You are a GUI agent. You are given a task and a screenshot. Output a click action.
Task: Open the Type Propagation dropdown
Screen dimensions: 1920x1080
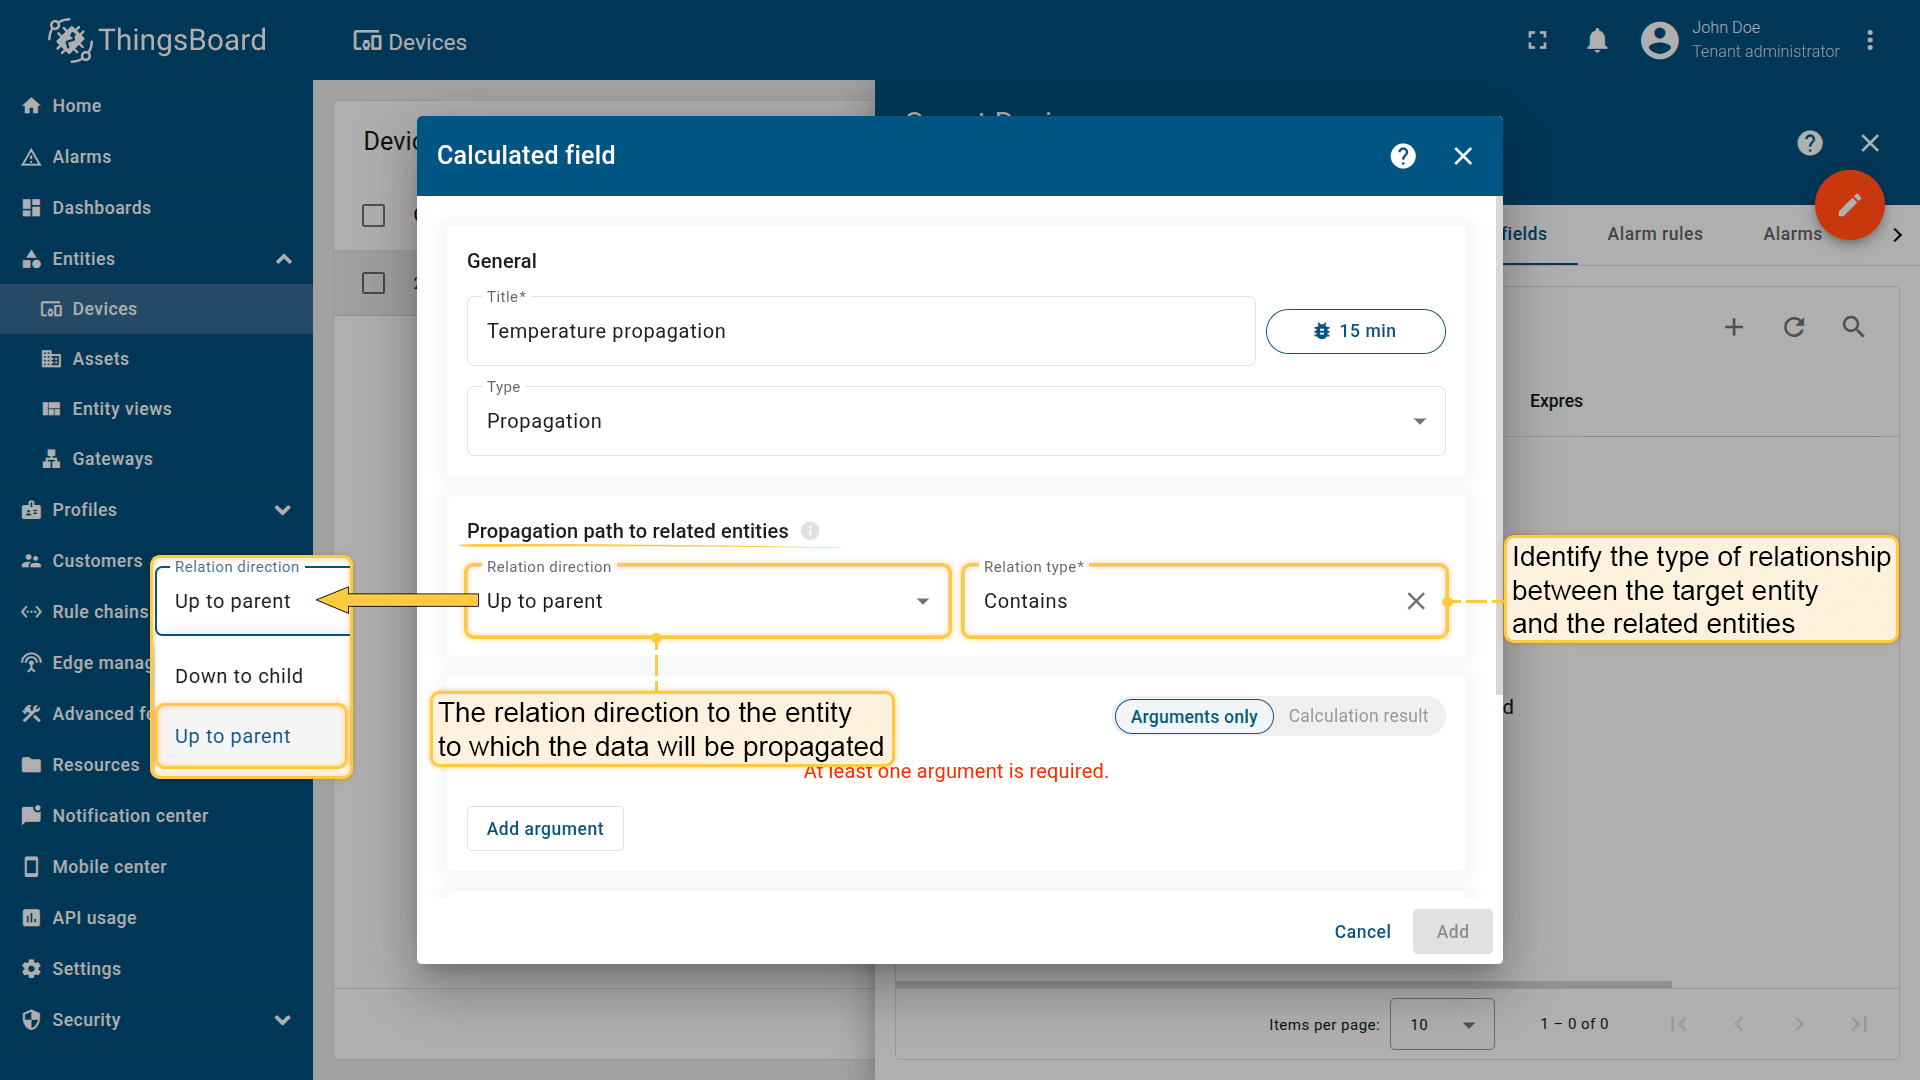point(955,421)
